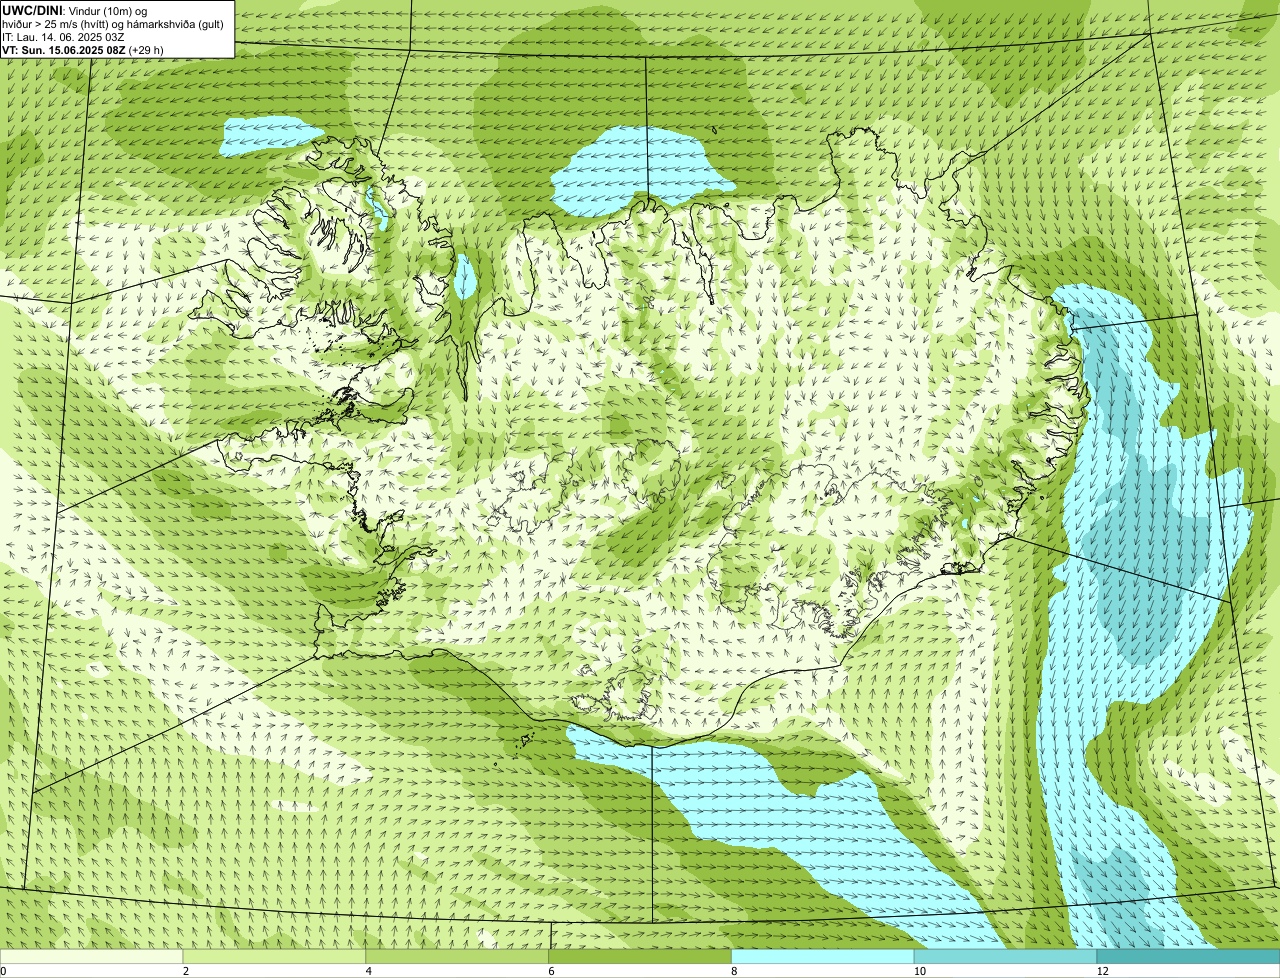Select the dark green 6–8 m/s color bar segment
This screenshot has width=1280, height=978.
640,956
